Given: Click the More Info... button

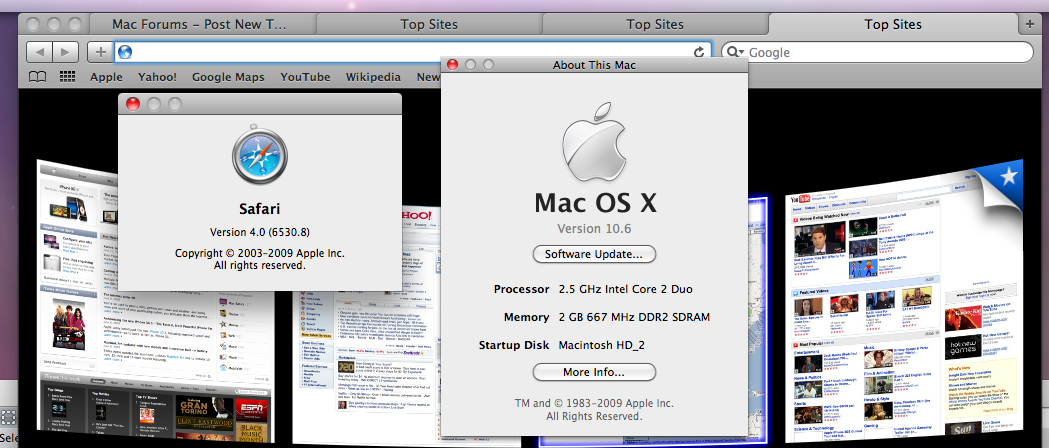Looking at the screenshot, I should [594, 372].
